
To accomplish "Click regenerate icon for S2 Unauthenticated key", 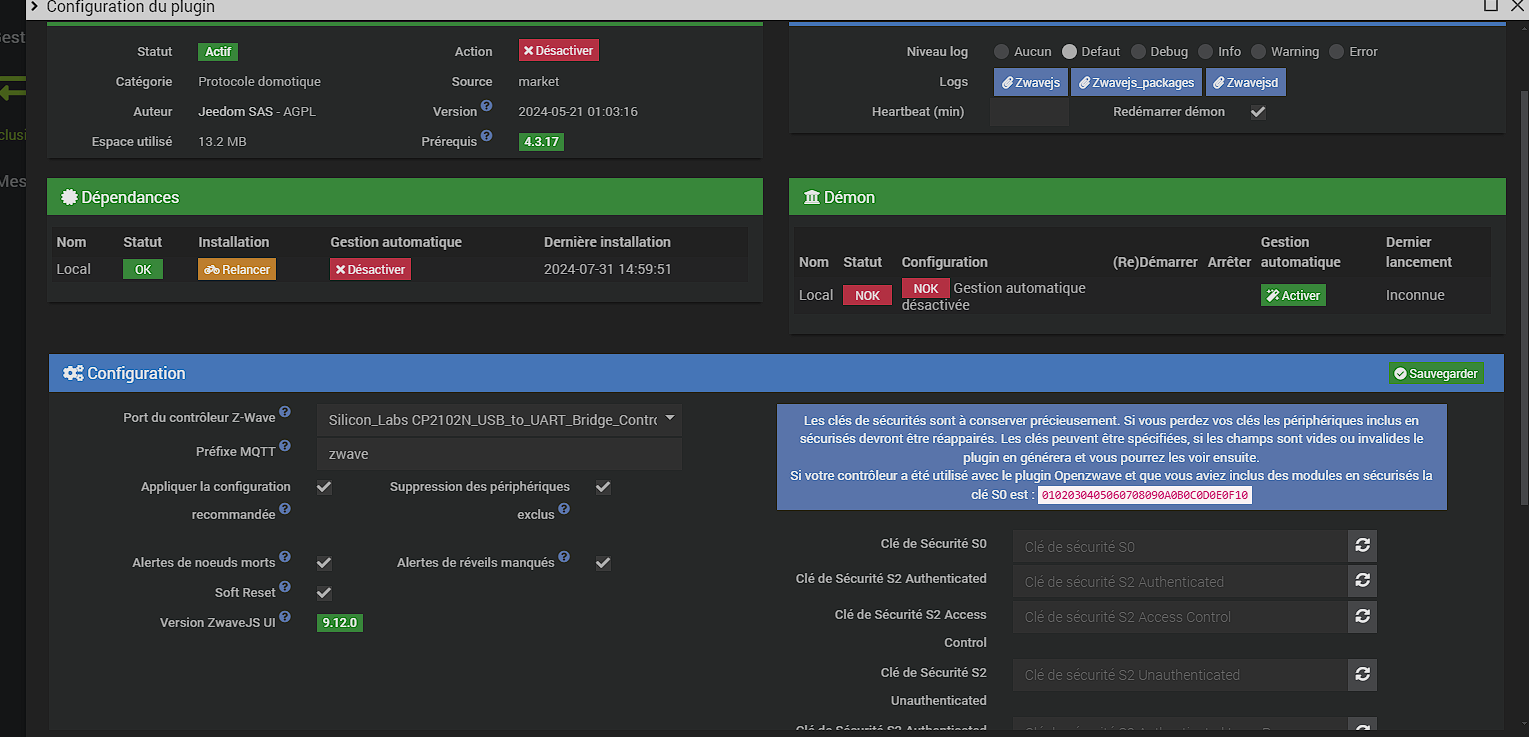I will point(1362,675).
